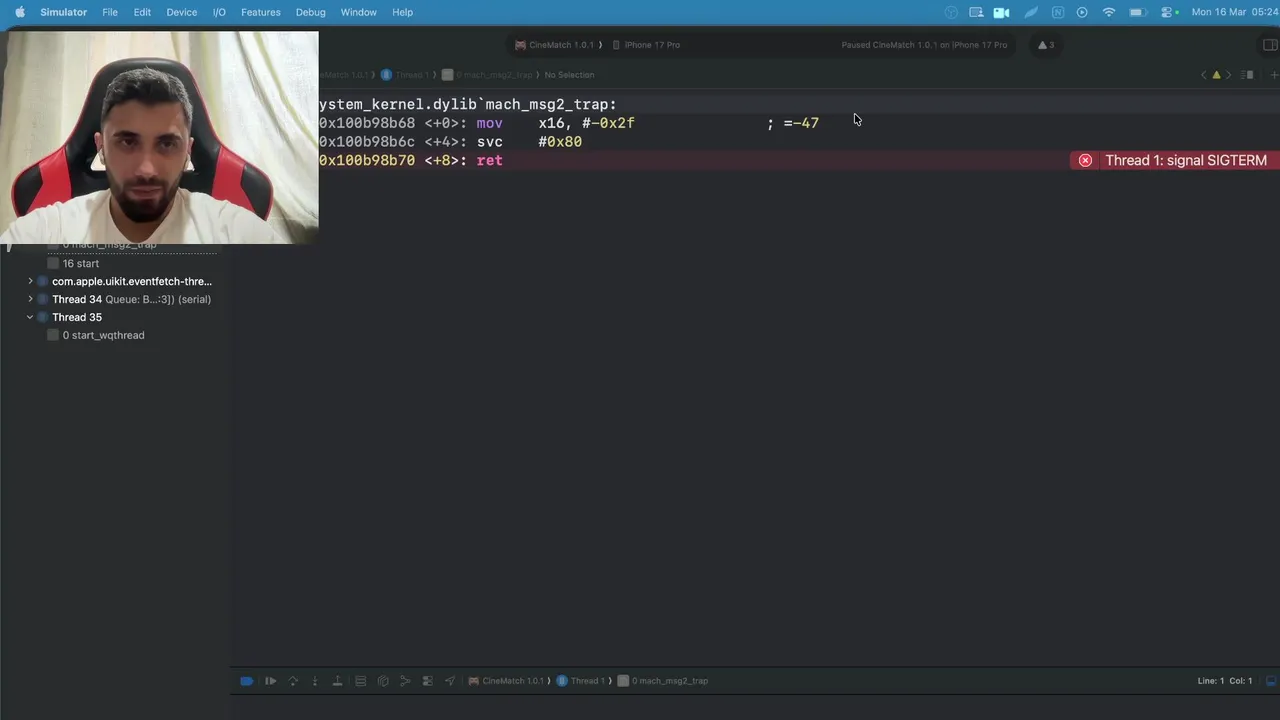
Task: Click the yellow warning icon in jump bar
Action: [1216, 75]
